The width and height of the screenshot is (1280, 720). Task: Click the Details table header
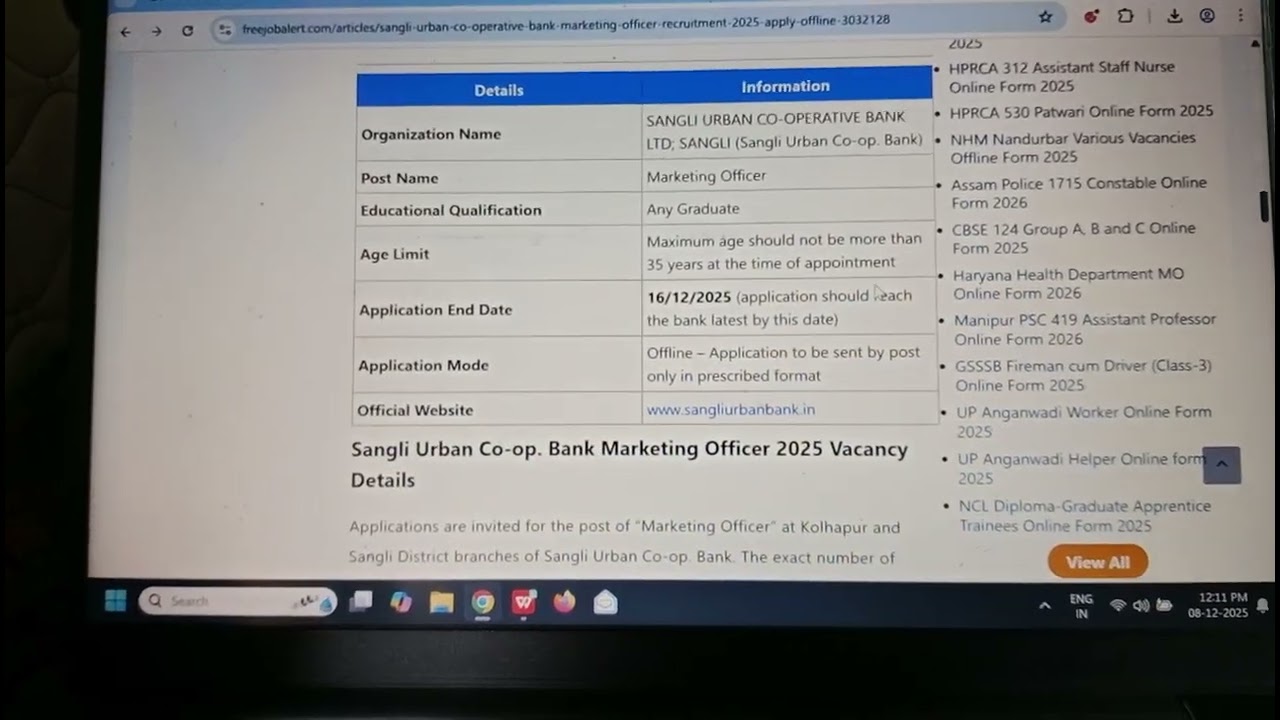coord(499,90)
